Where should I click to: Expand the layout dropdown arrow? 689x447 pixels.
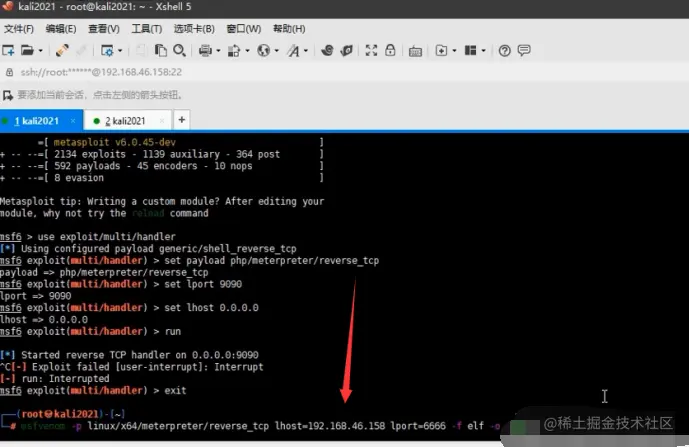pyautogui.click(x=483, y=51)
